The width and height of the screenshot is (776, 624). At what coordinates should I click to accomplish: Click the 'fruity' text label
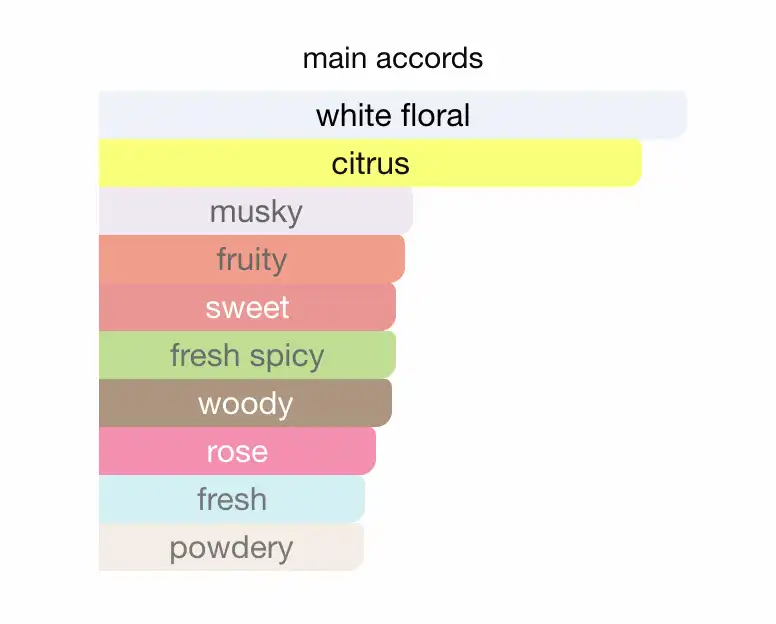point(251,259)
